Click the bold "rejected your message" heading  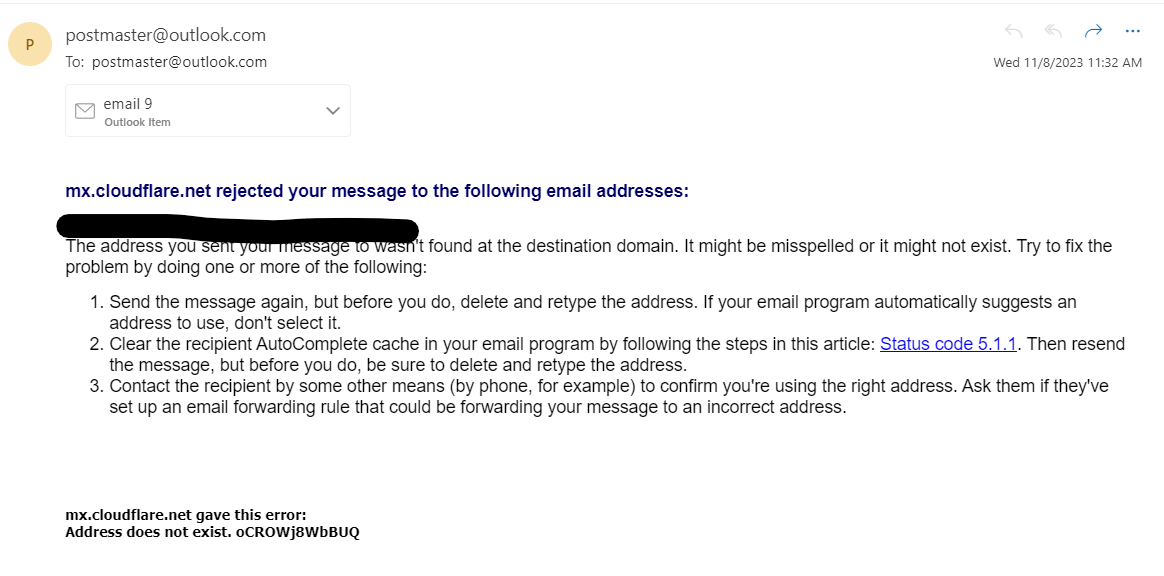tap(377, 191)
